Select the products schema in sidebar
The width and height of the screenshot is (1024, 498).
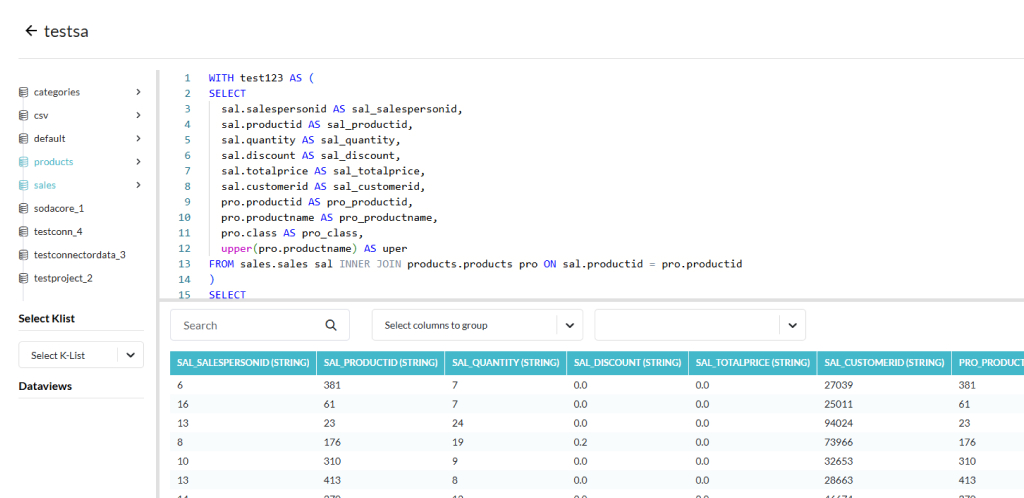pos(53,161)
